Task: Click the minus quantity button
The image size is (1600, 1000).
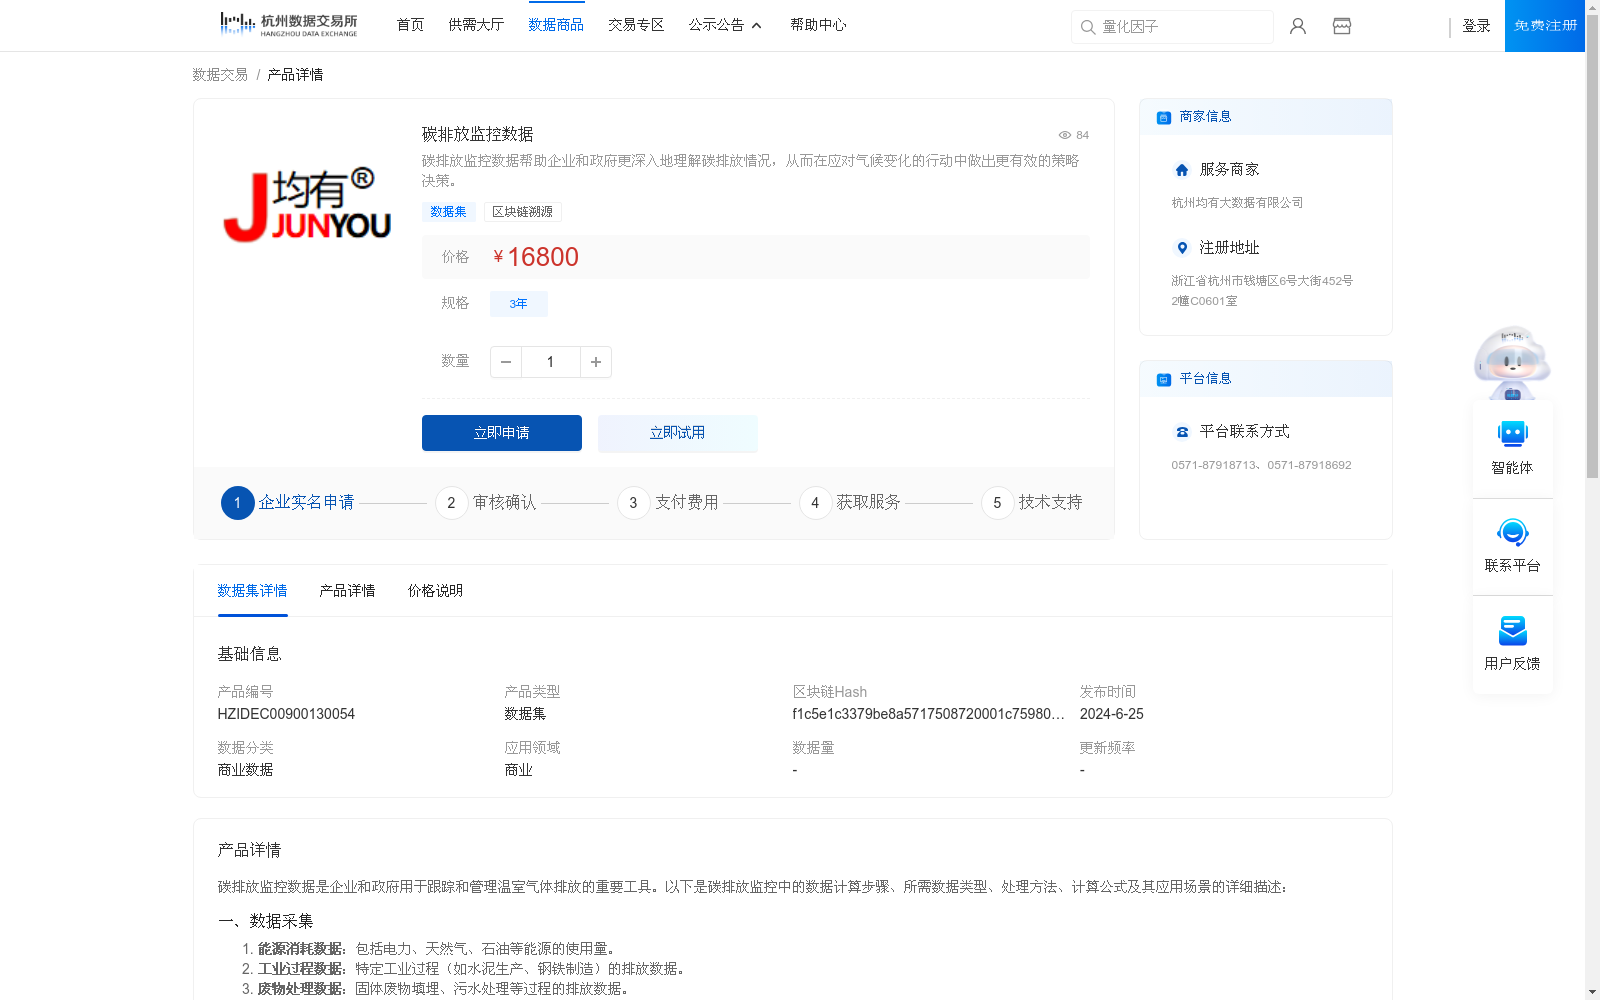Action: (506, 362)
